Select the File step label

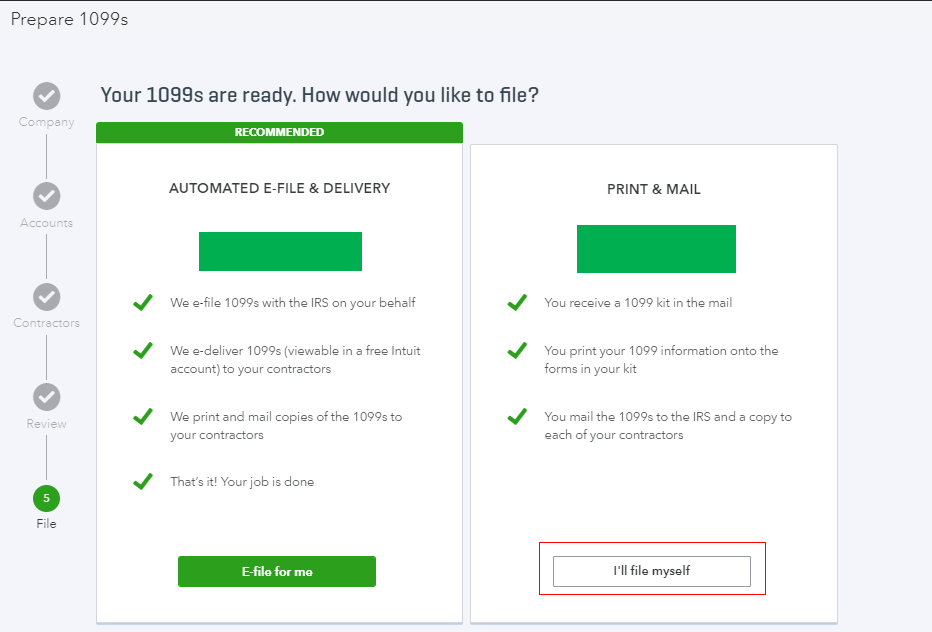tap(46, 524)
